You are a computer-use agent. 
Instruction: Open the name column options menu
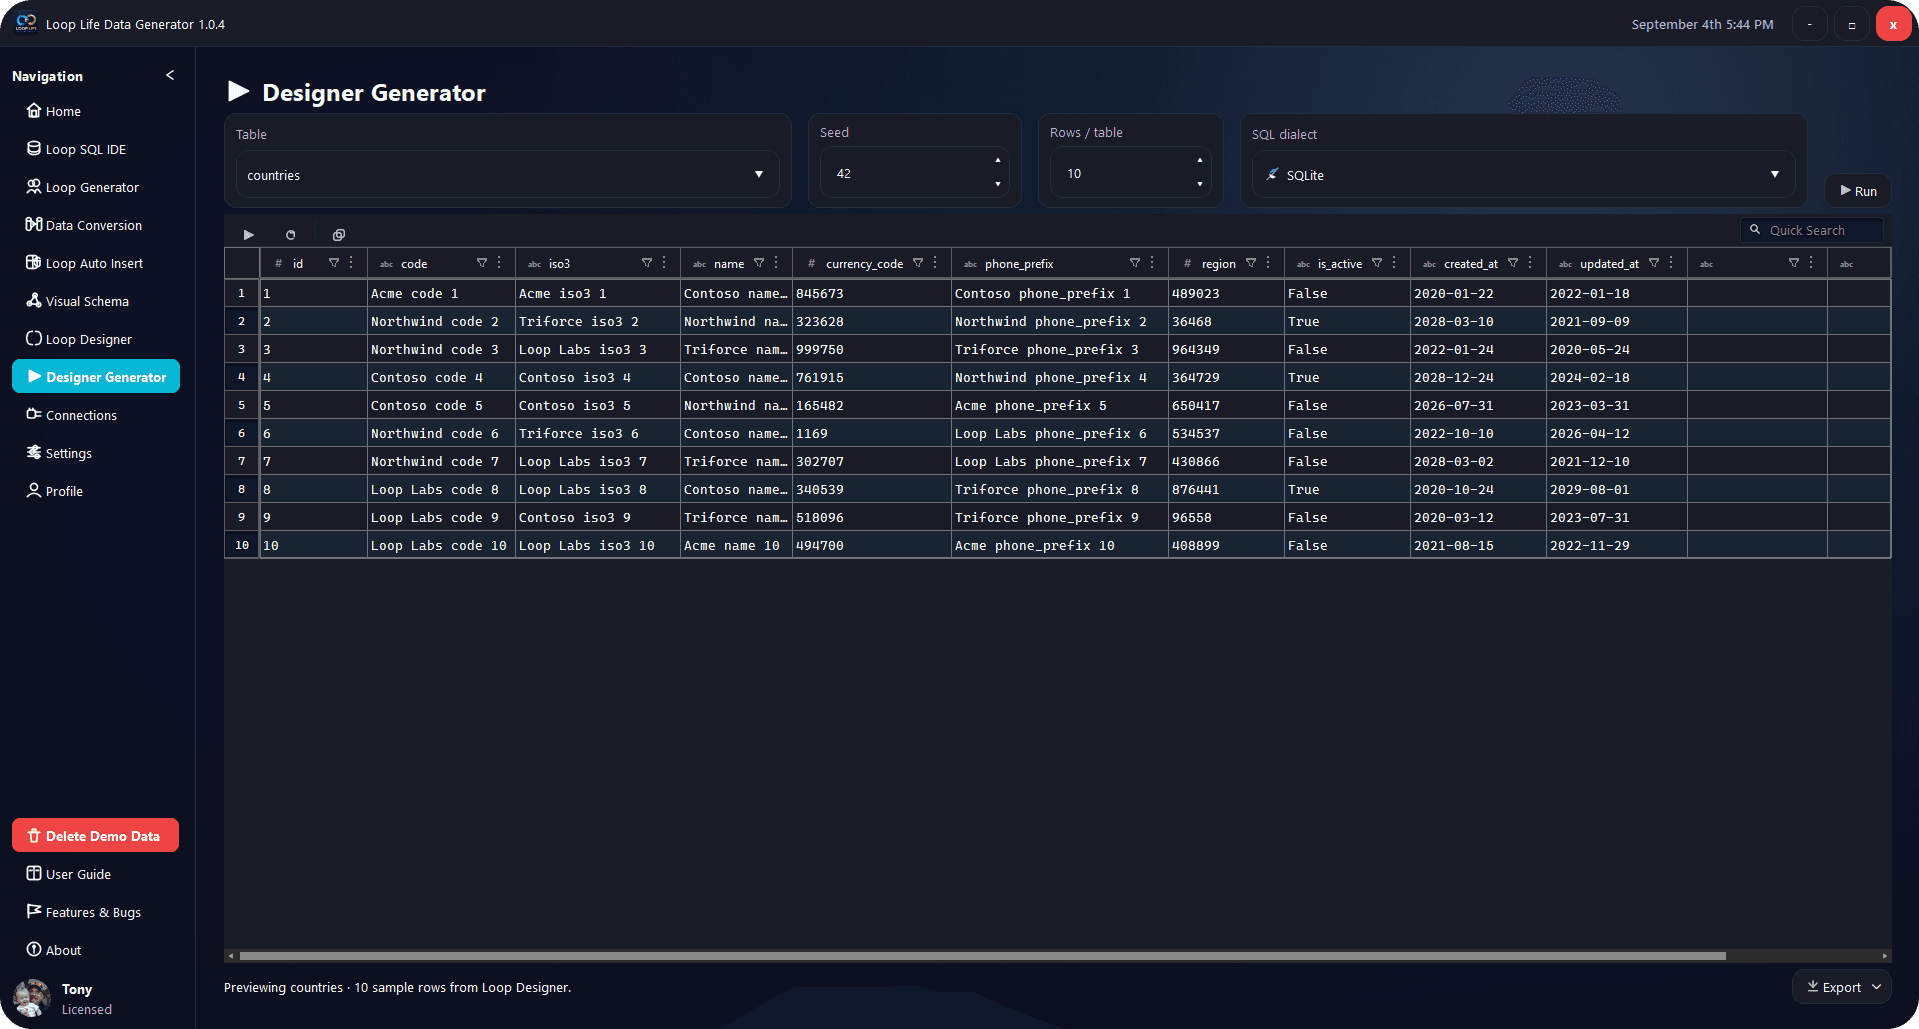[x=776, y=263]
